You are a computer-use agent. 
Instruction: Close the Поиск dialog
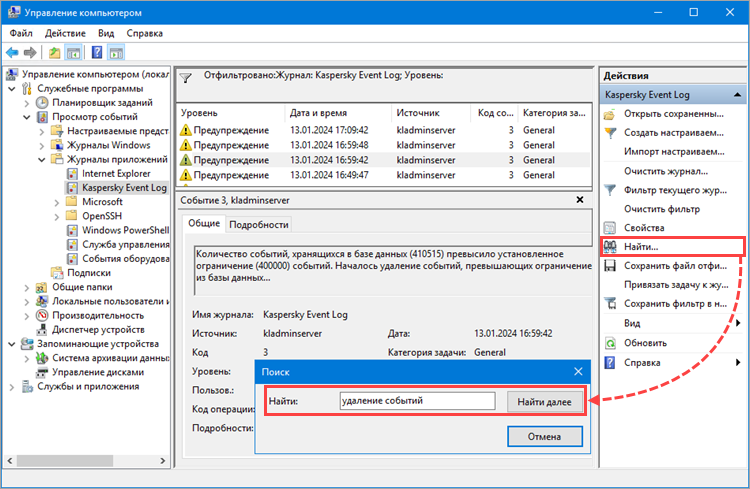(578, 372)
